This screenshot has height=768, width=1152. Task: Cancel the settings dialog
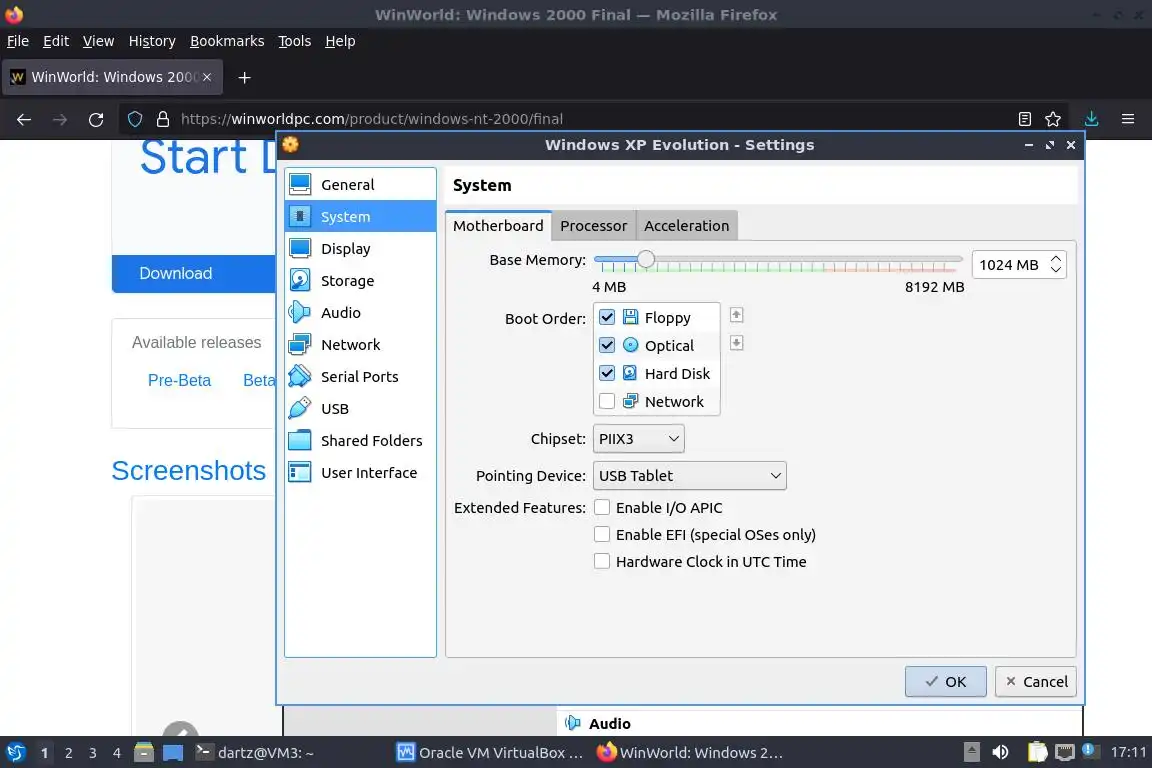1036,681
